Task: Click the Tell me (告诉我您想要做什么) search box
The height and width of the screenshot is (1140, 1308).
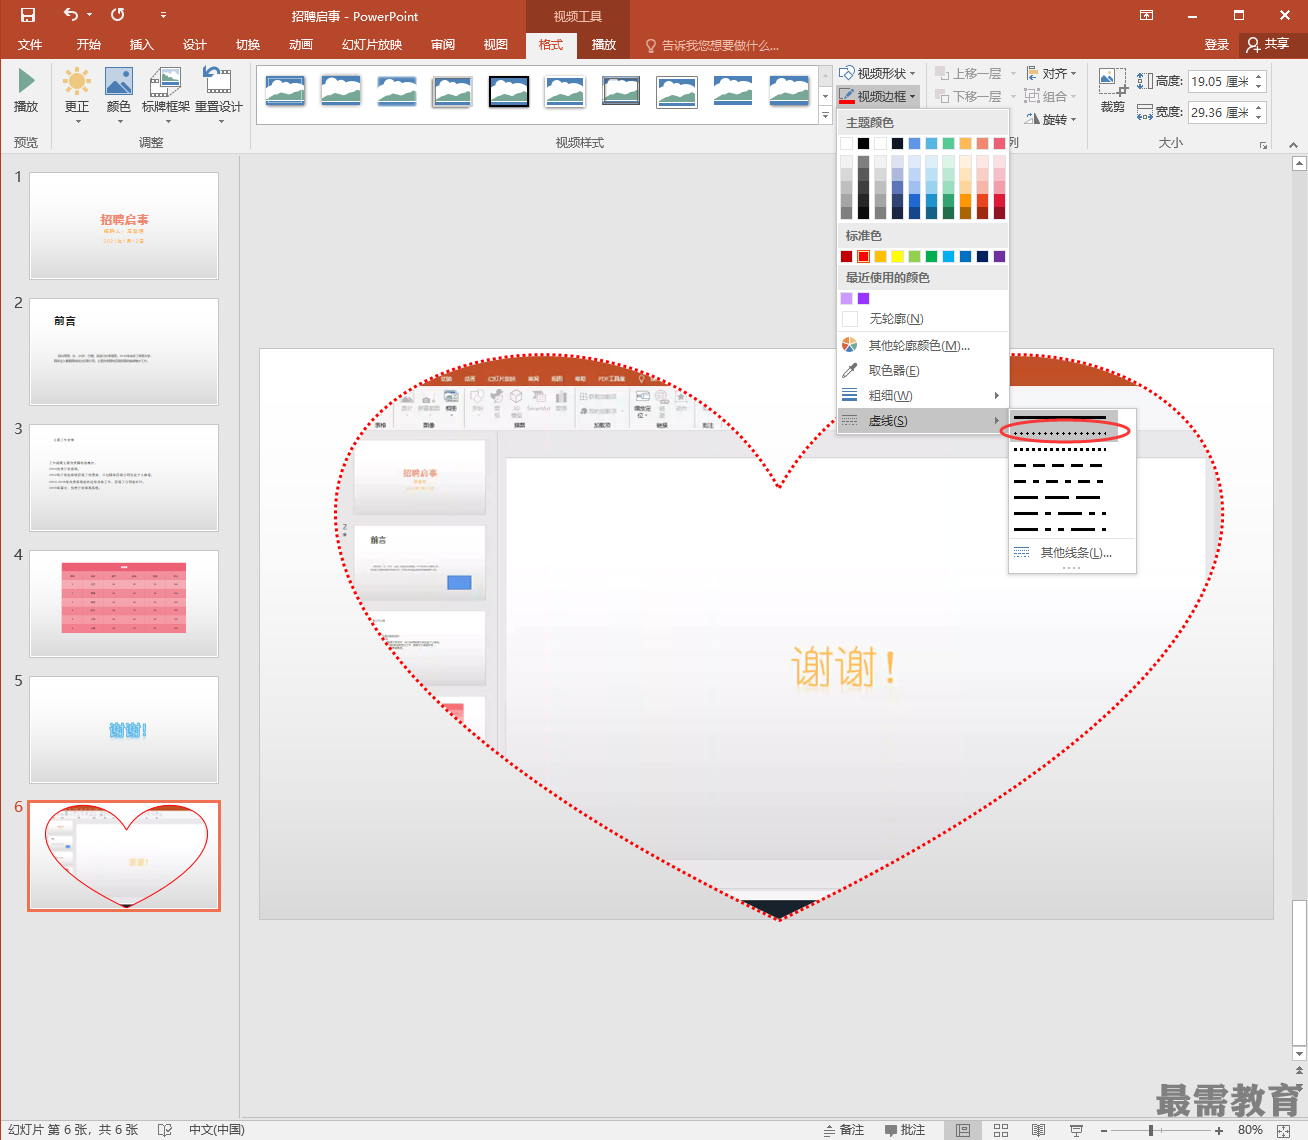Action: click(712, 45)
